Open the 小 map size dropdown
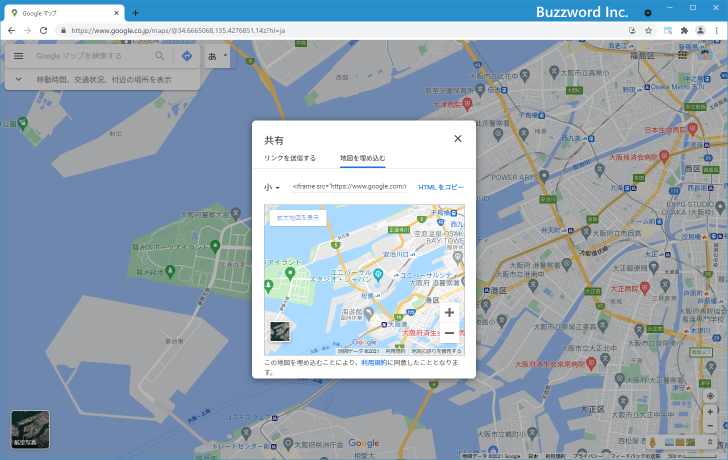Viewport: 728px width, 460px height. point(272,187)
